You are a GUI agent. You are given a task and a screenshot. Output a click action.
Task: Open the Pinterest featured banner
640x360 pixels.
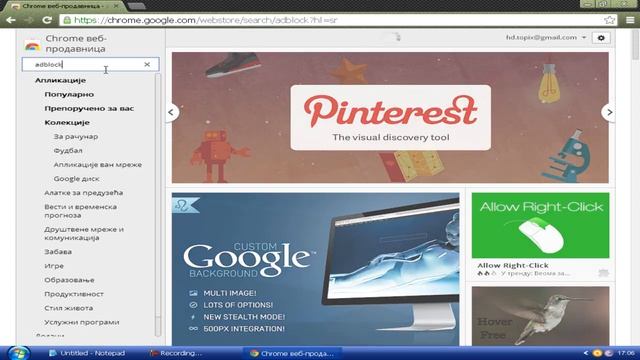(x=390, y=118)
